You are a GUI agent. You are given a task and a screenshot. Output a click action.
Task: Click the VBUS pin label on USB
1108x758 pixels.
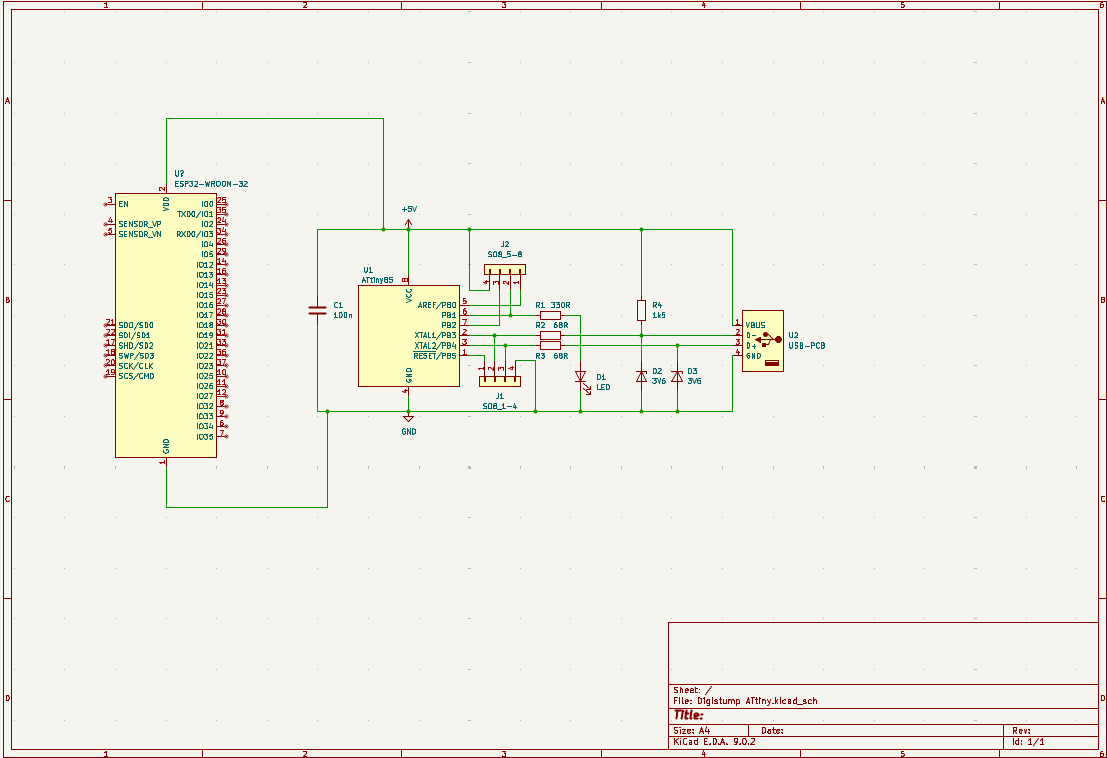point(755,326)
